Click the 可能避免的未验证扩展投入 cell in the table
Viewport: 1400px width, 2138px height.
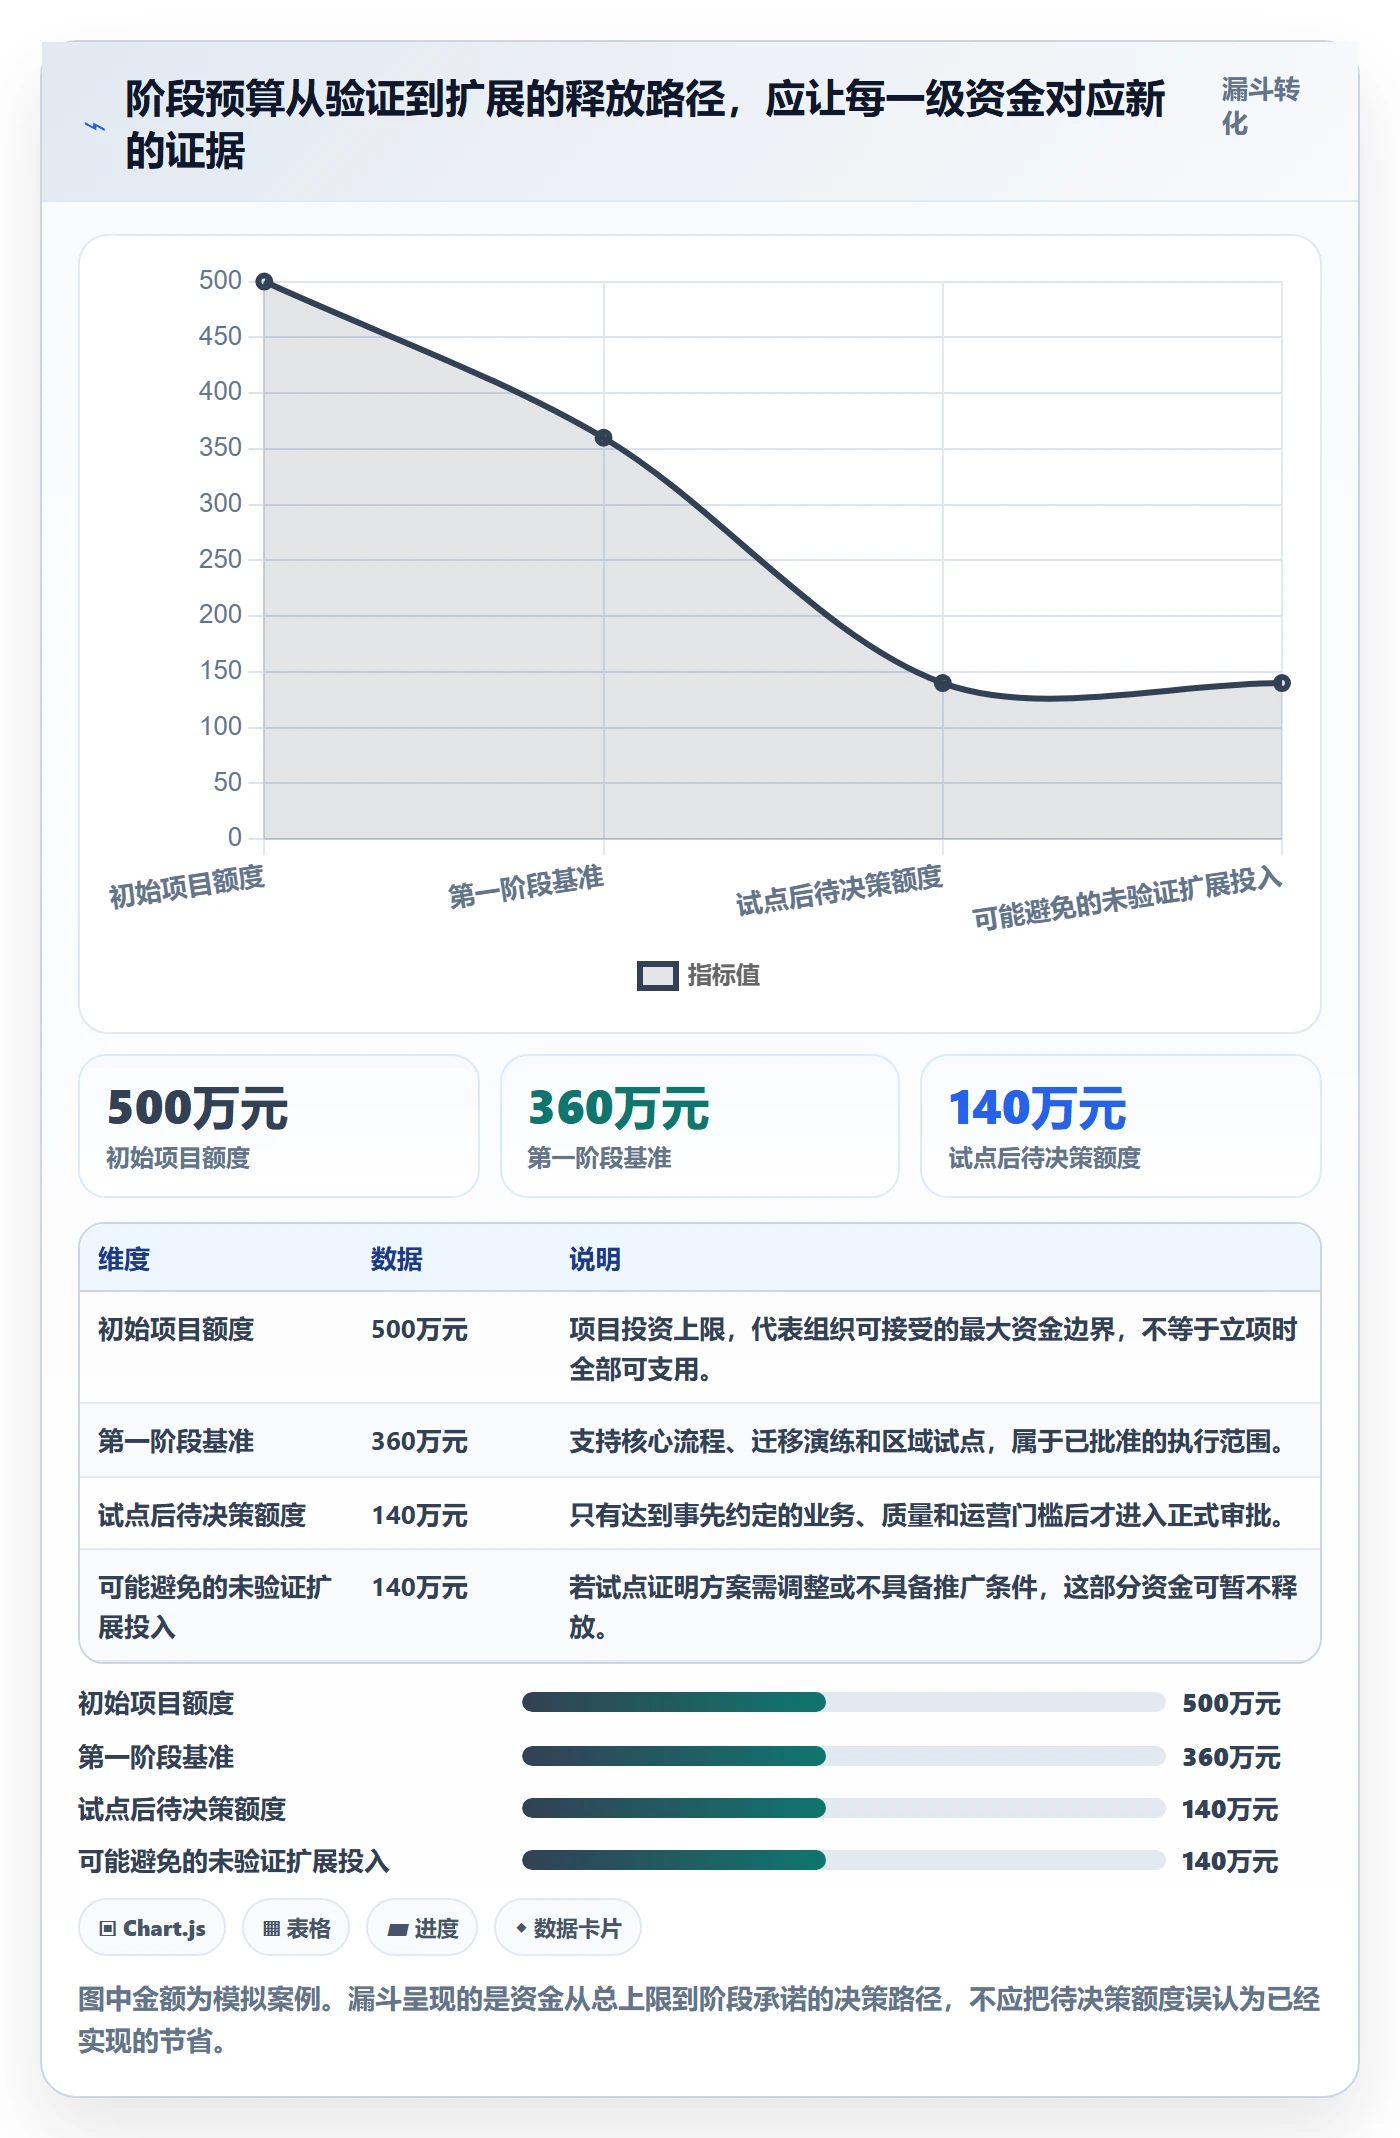click(x=215, y=1607)
